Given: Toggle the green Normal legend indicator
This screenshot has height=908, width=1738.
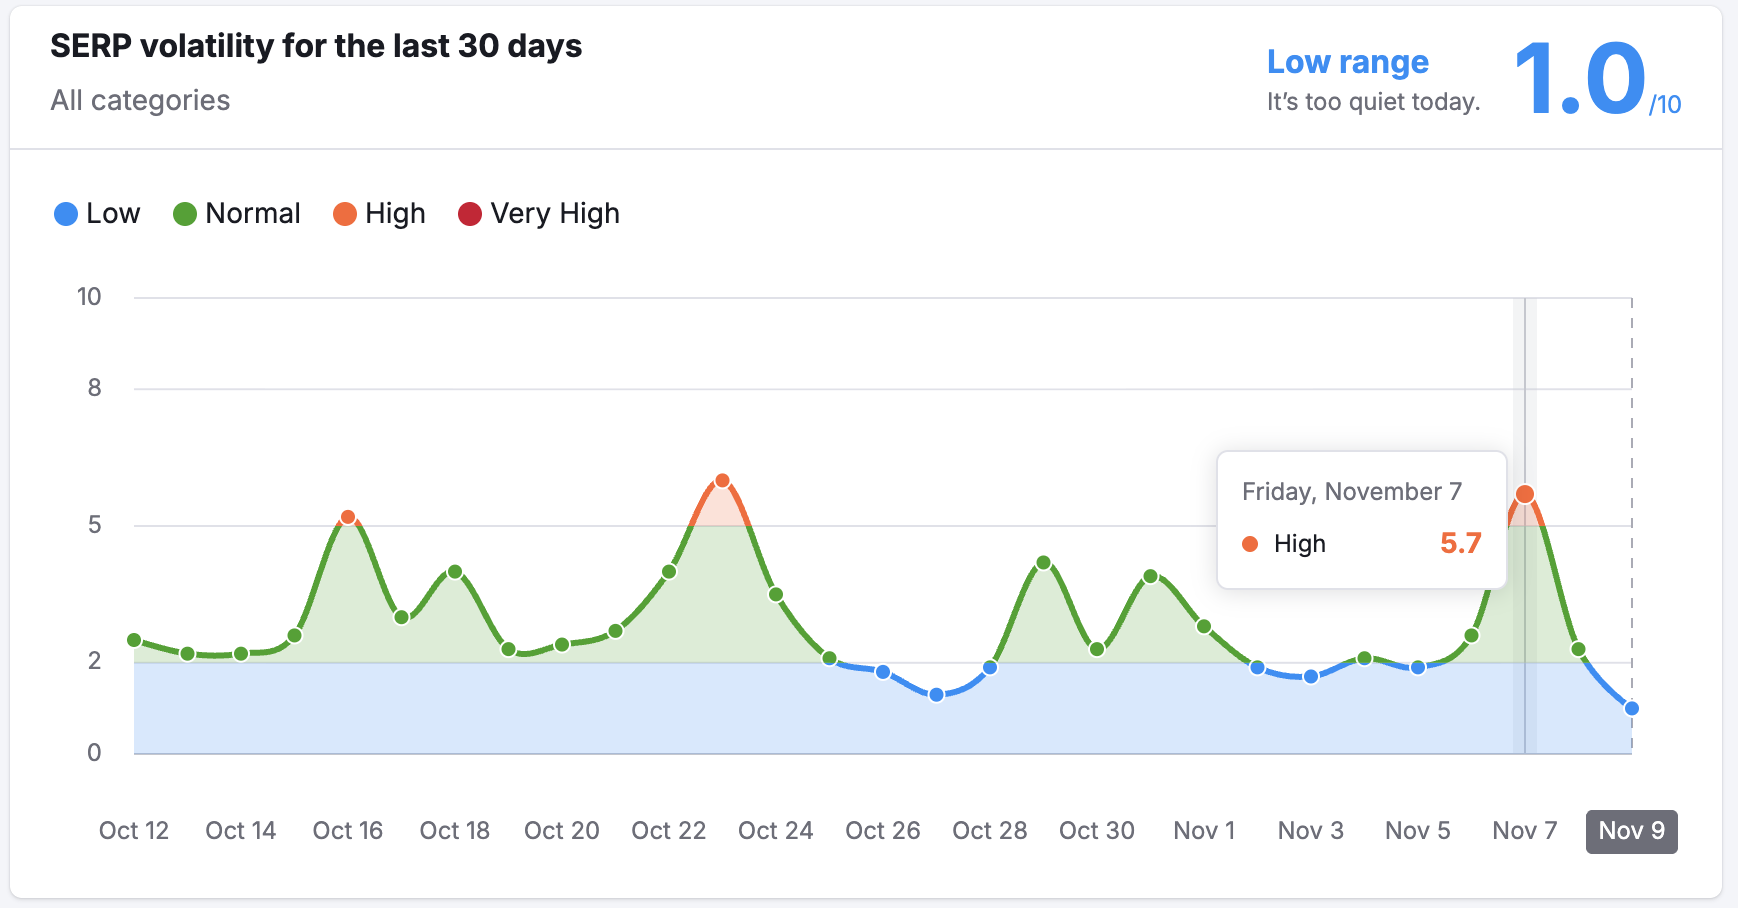Looking at the screenshot, I should [x=183, y=213].
